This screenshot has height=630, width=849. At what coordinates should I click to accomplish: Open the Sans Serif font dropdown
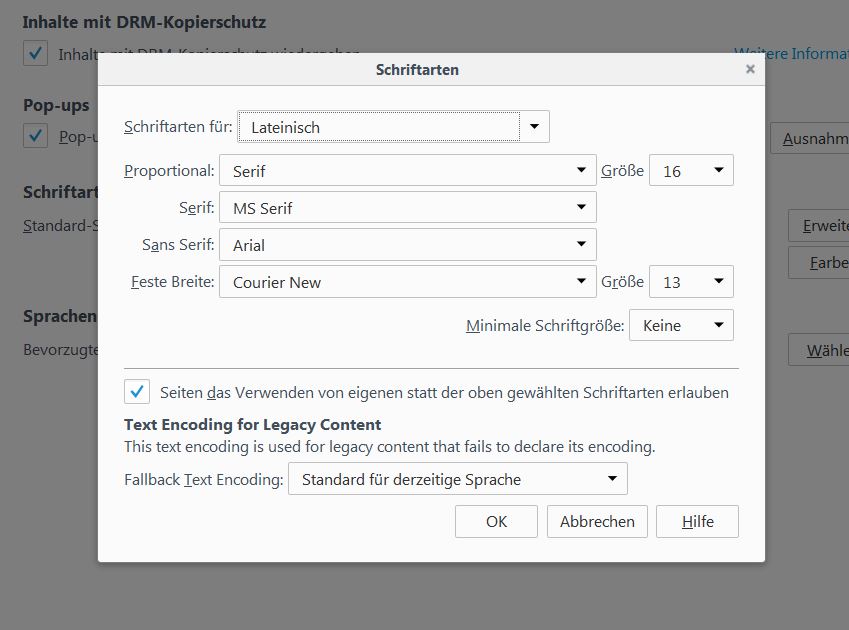point(407,245)
